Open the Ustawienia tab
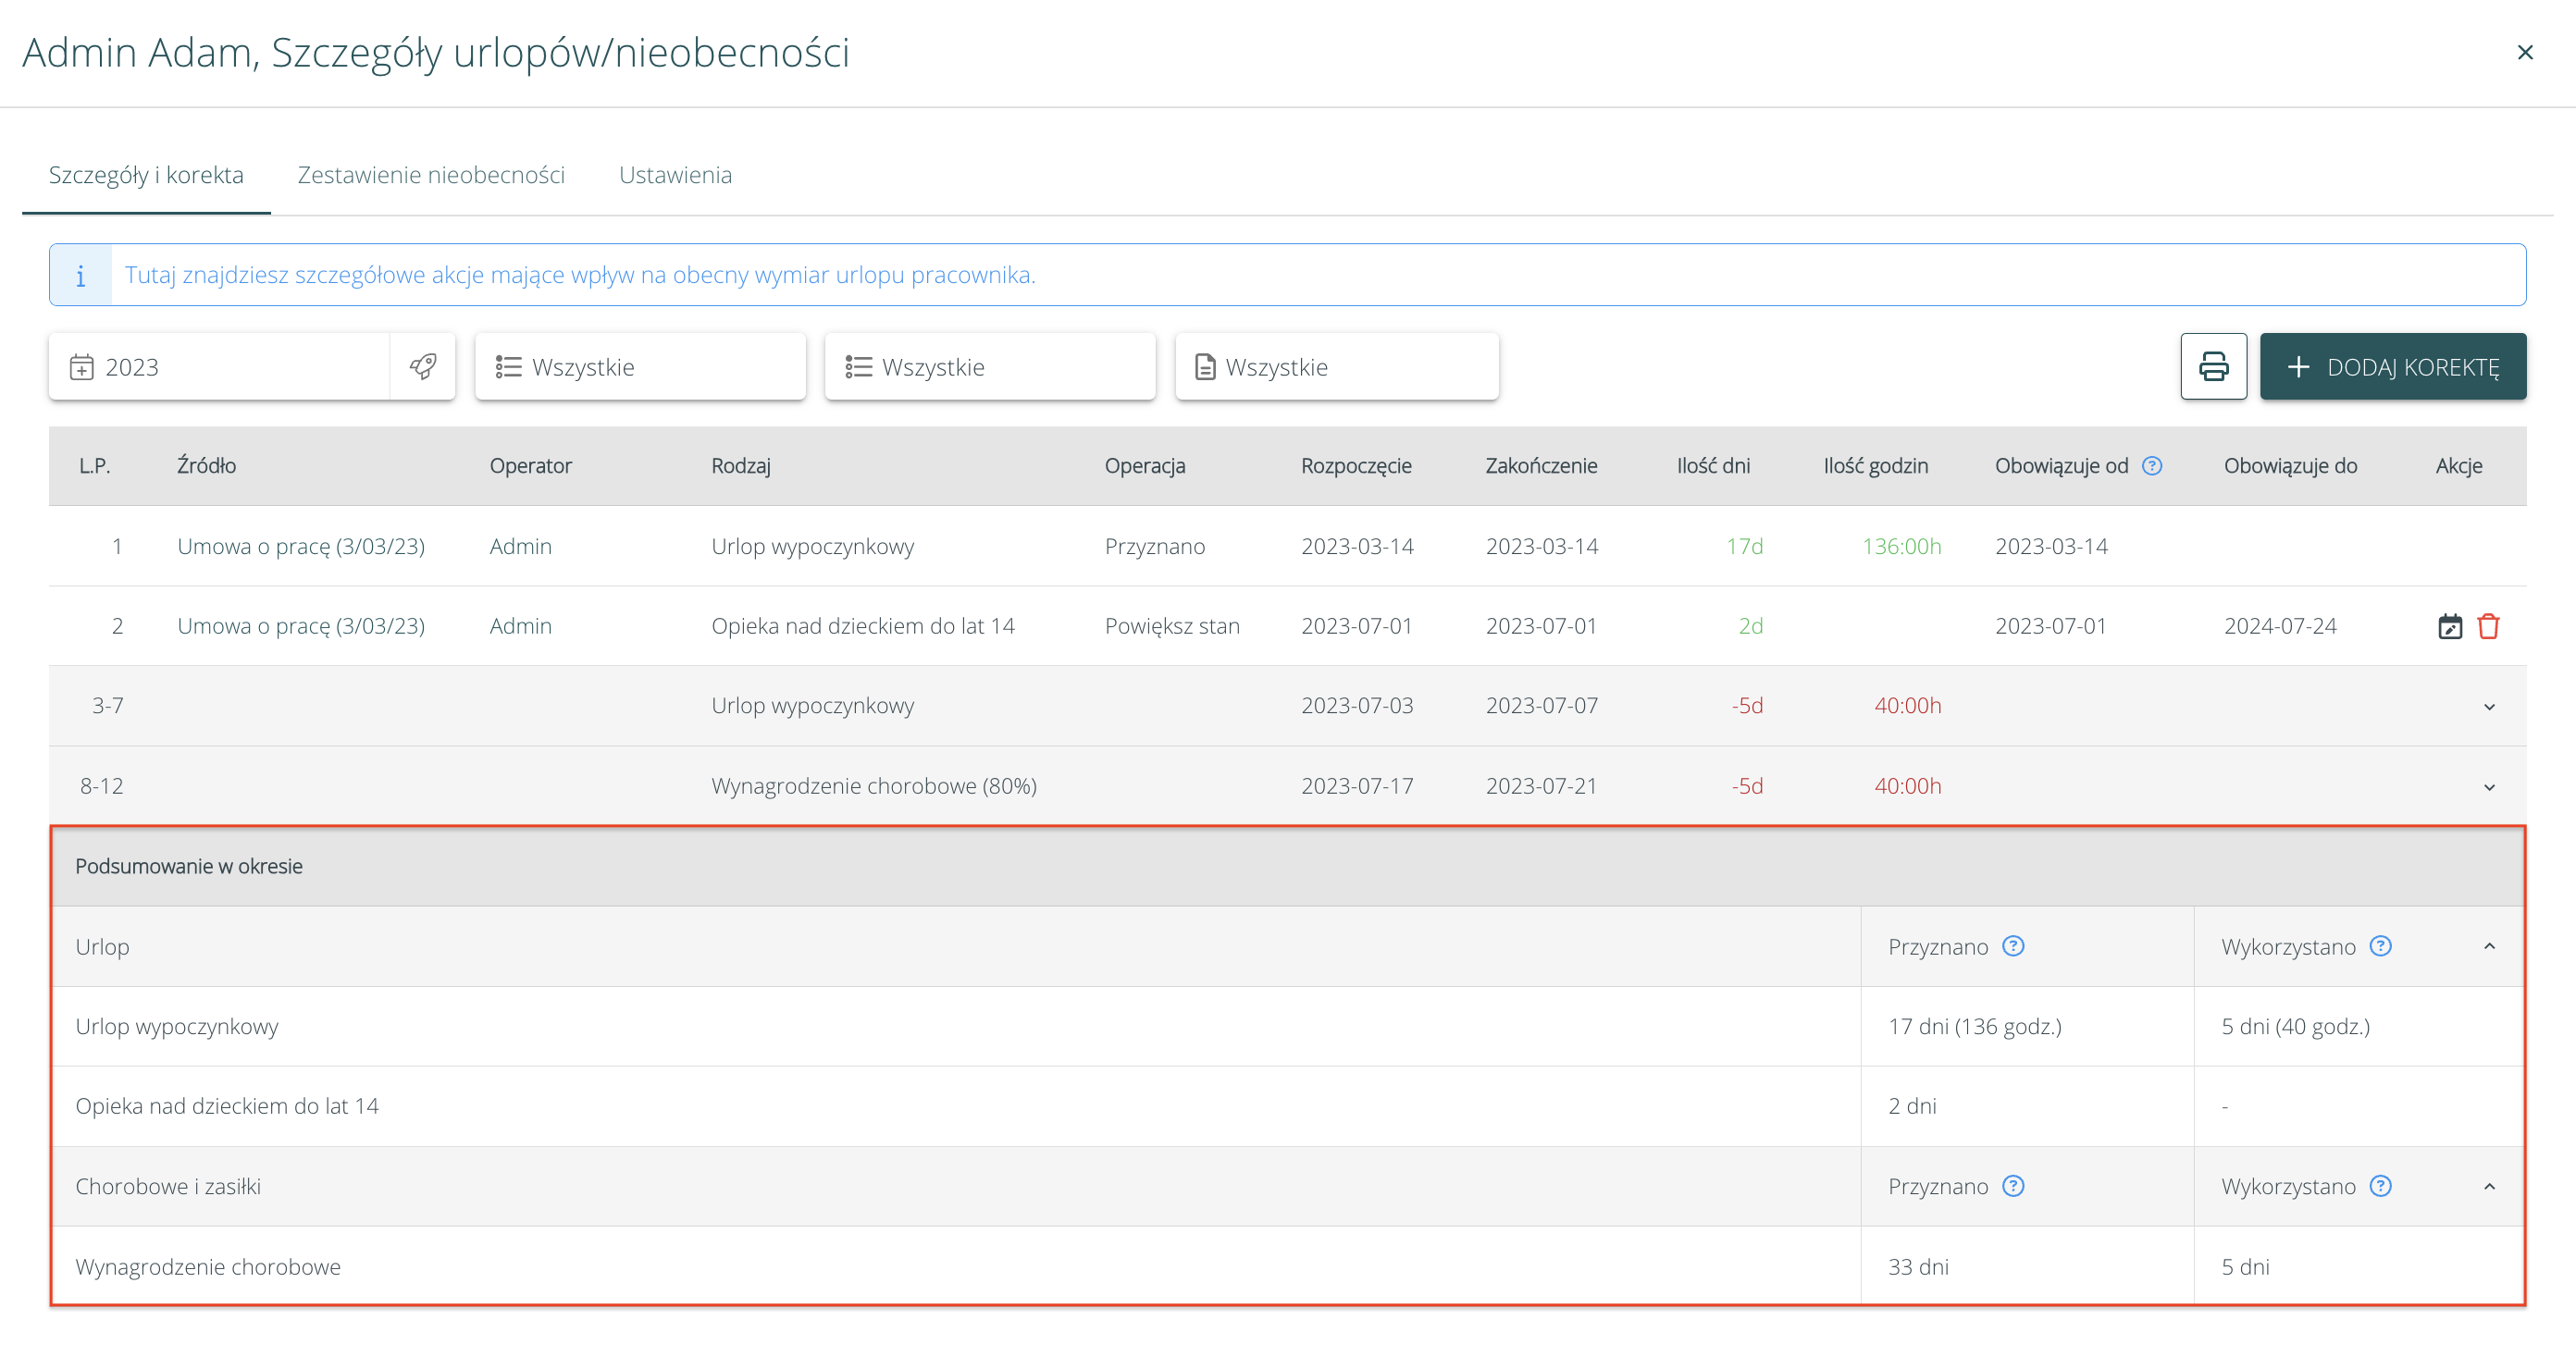 click(675, 175)
